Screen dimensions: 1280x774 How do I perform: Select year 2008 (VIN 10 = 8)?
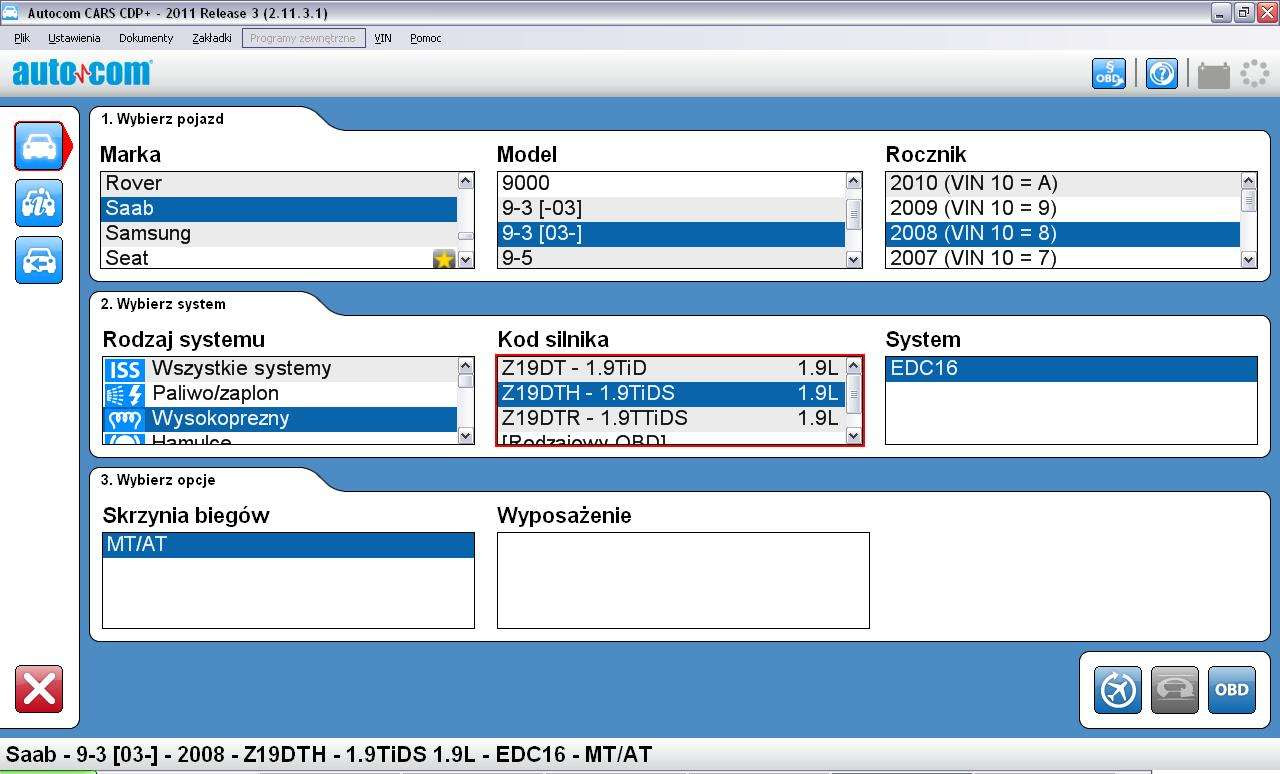click(x=1063, y=233)
